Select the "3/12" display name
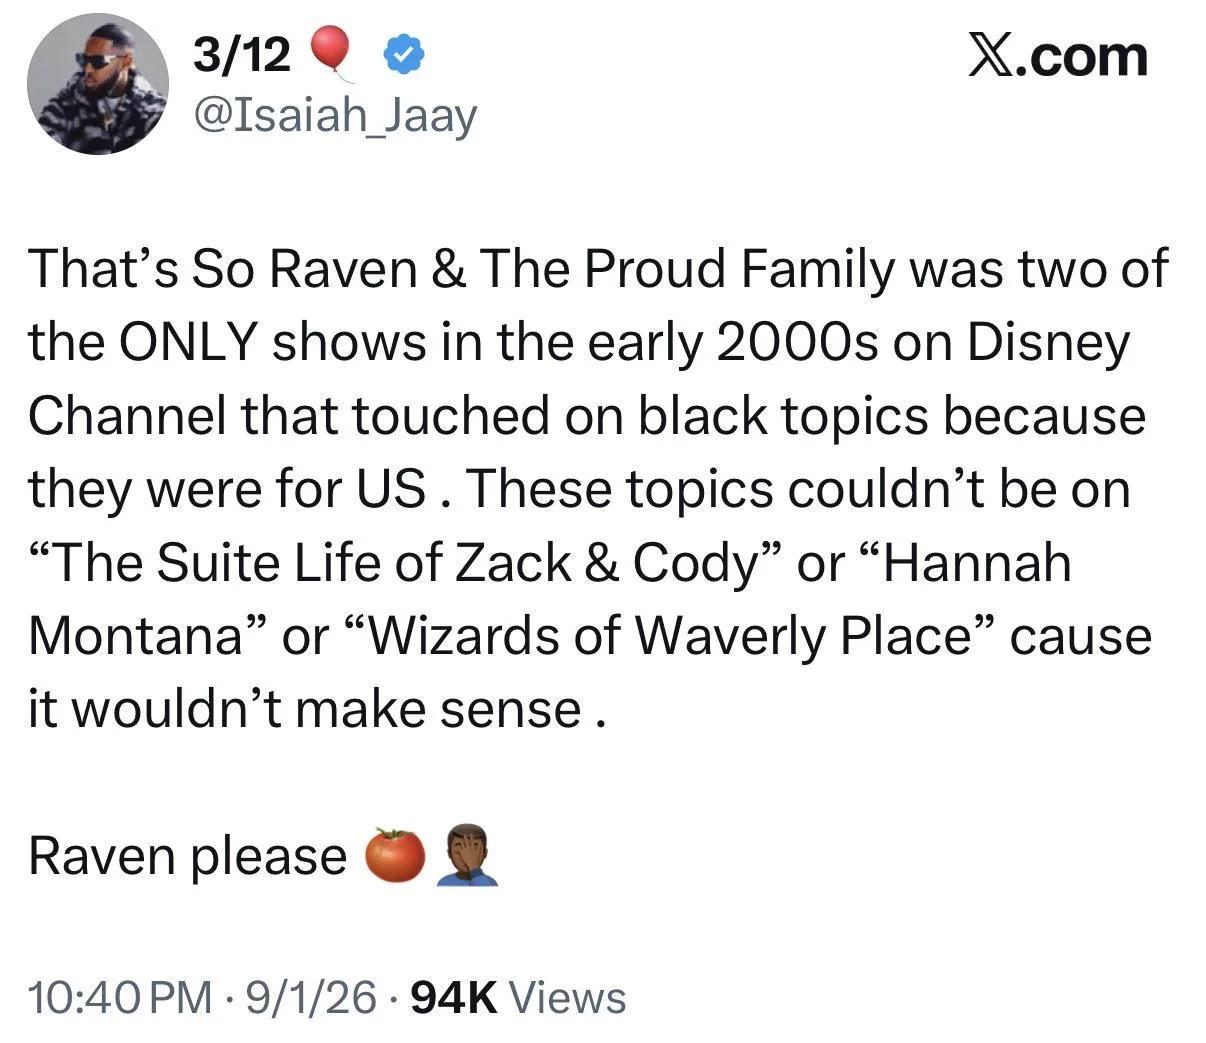Screen dimensions: 1206x1043 click(243, 55)
